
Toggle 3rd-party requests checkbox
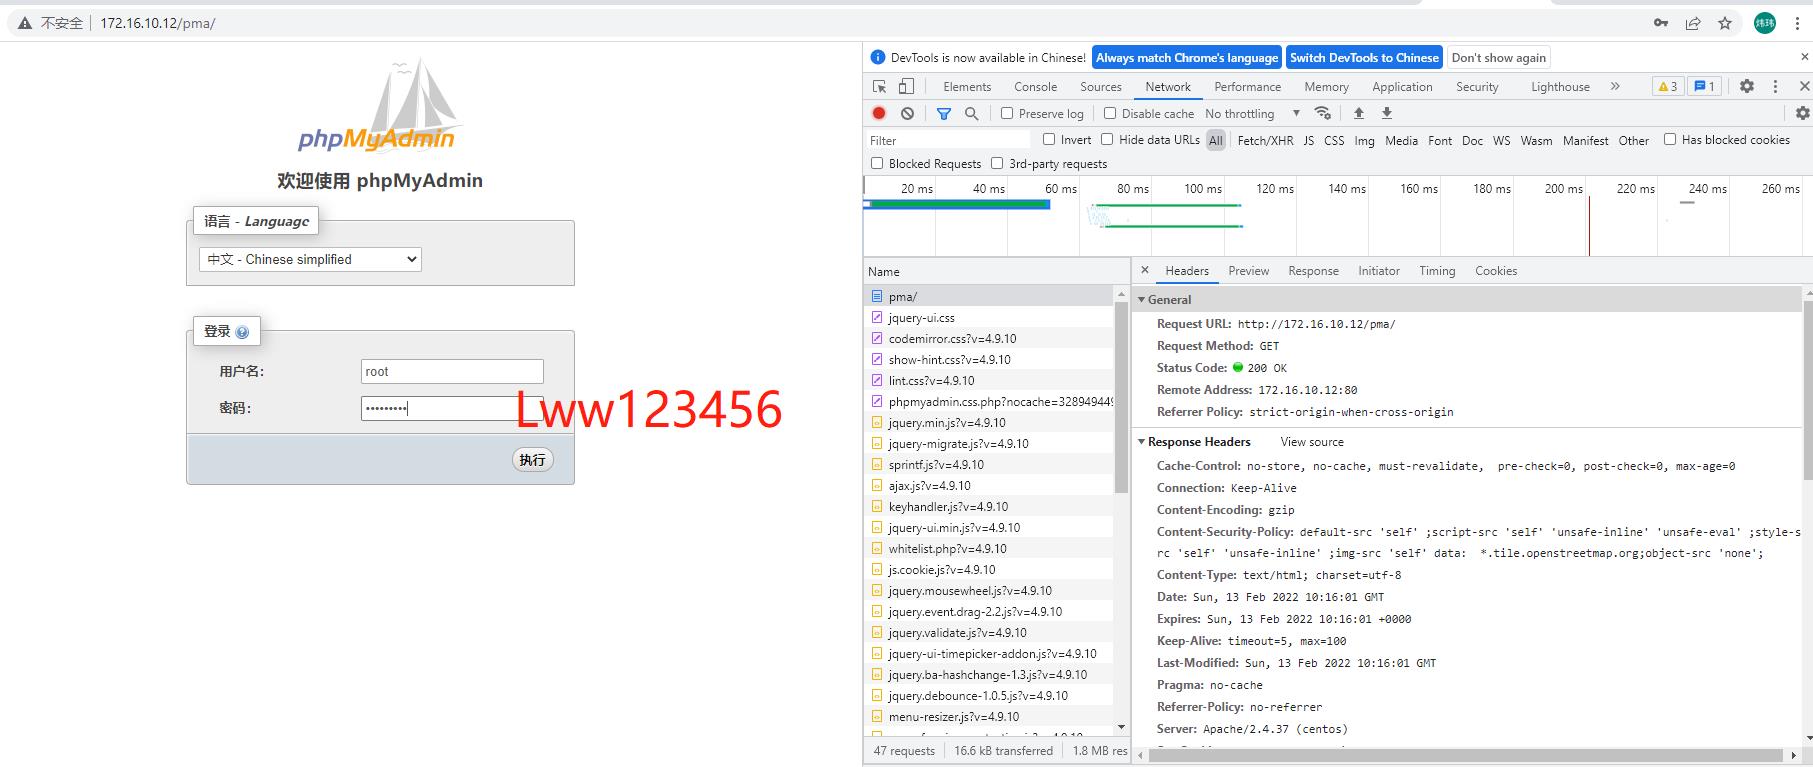point(997,163)
